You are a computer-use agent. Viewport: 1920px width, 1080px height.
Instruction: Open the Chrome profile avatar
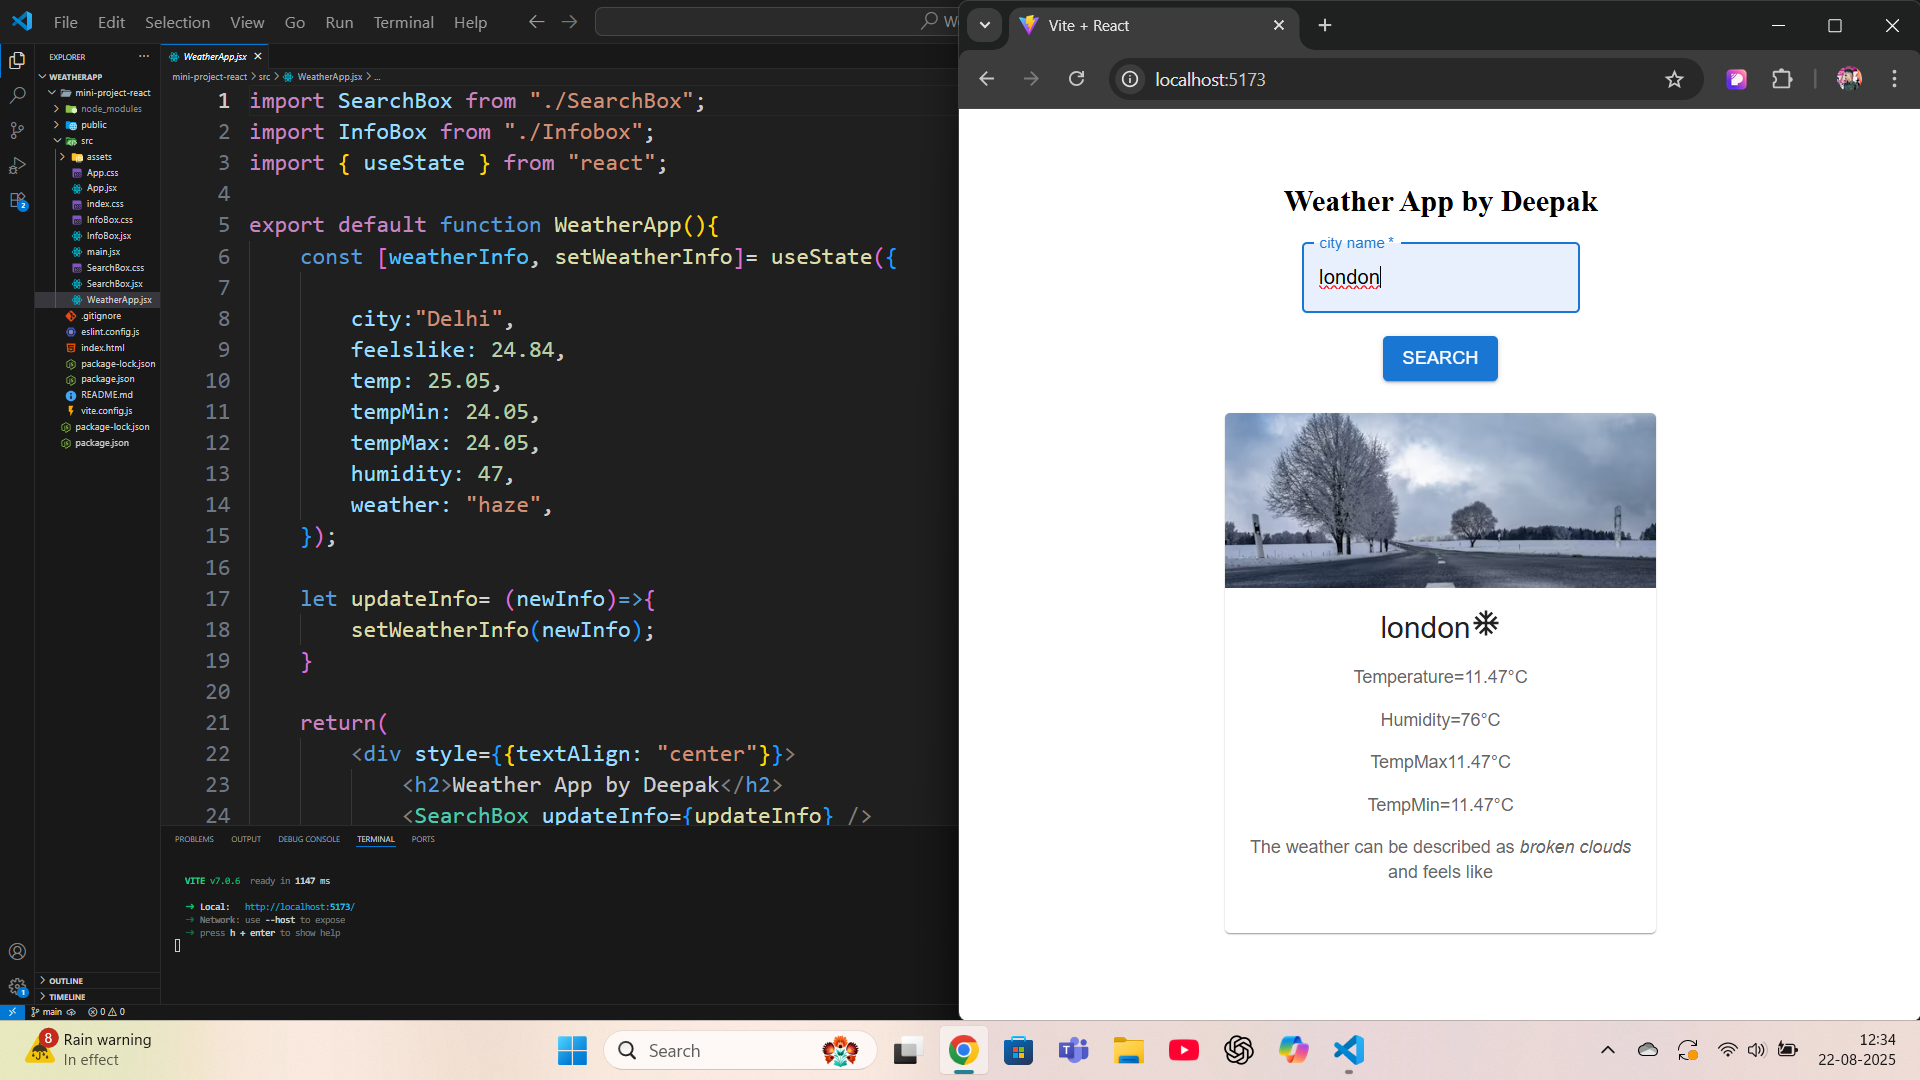(x=1849, y=79)
